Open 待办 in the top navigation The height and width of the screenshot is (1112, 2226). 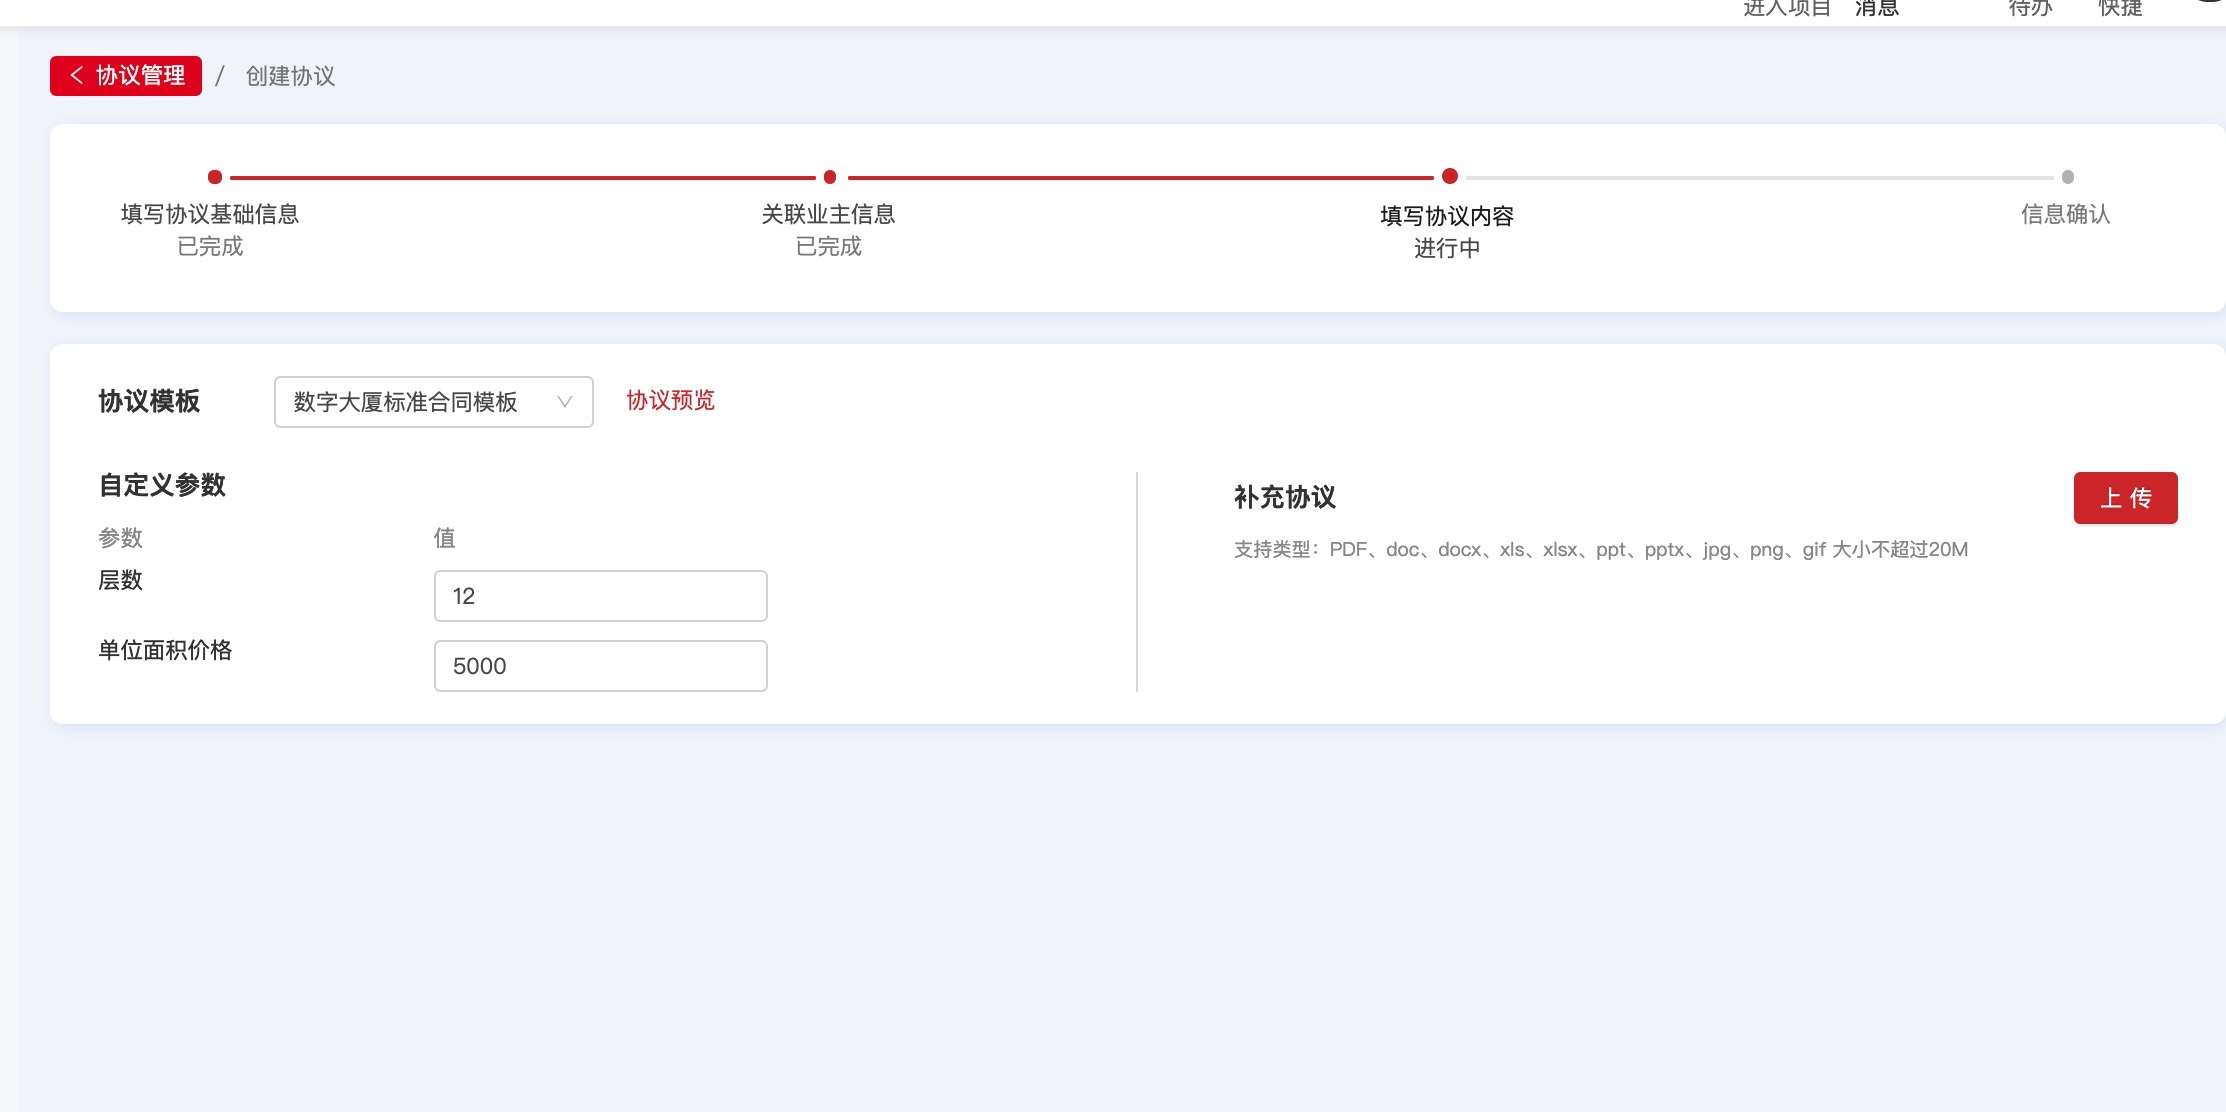click(x=2029, y=8)
